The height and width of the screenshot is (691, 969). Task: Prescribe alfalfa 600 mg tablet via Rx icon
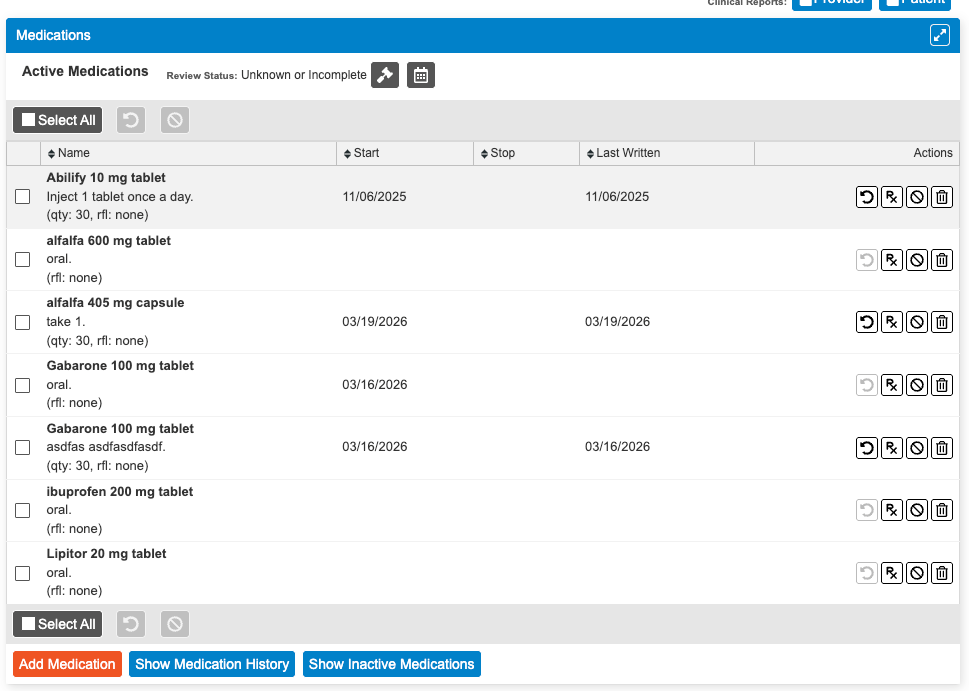(892, 260)
